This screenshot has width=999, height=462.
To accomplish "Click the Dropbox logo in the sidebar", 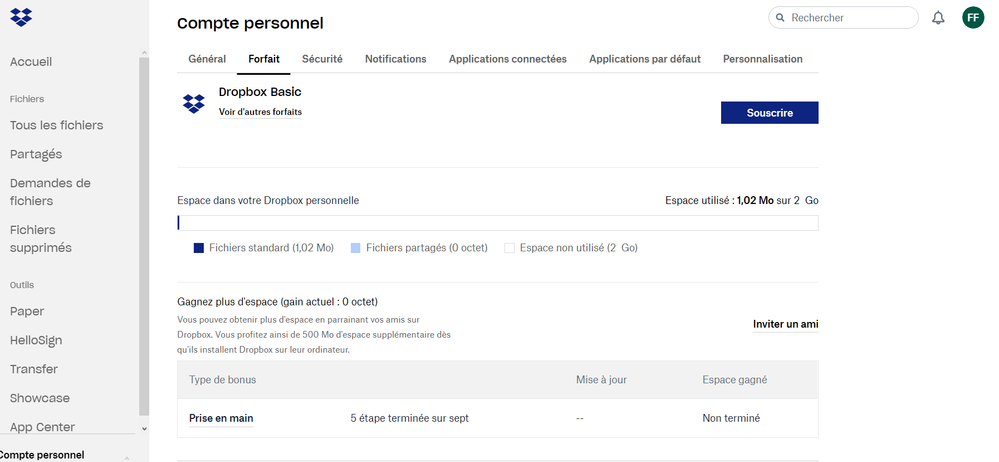I will click(x=22, y=17).
